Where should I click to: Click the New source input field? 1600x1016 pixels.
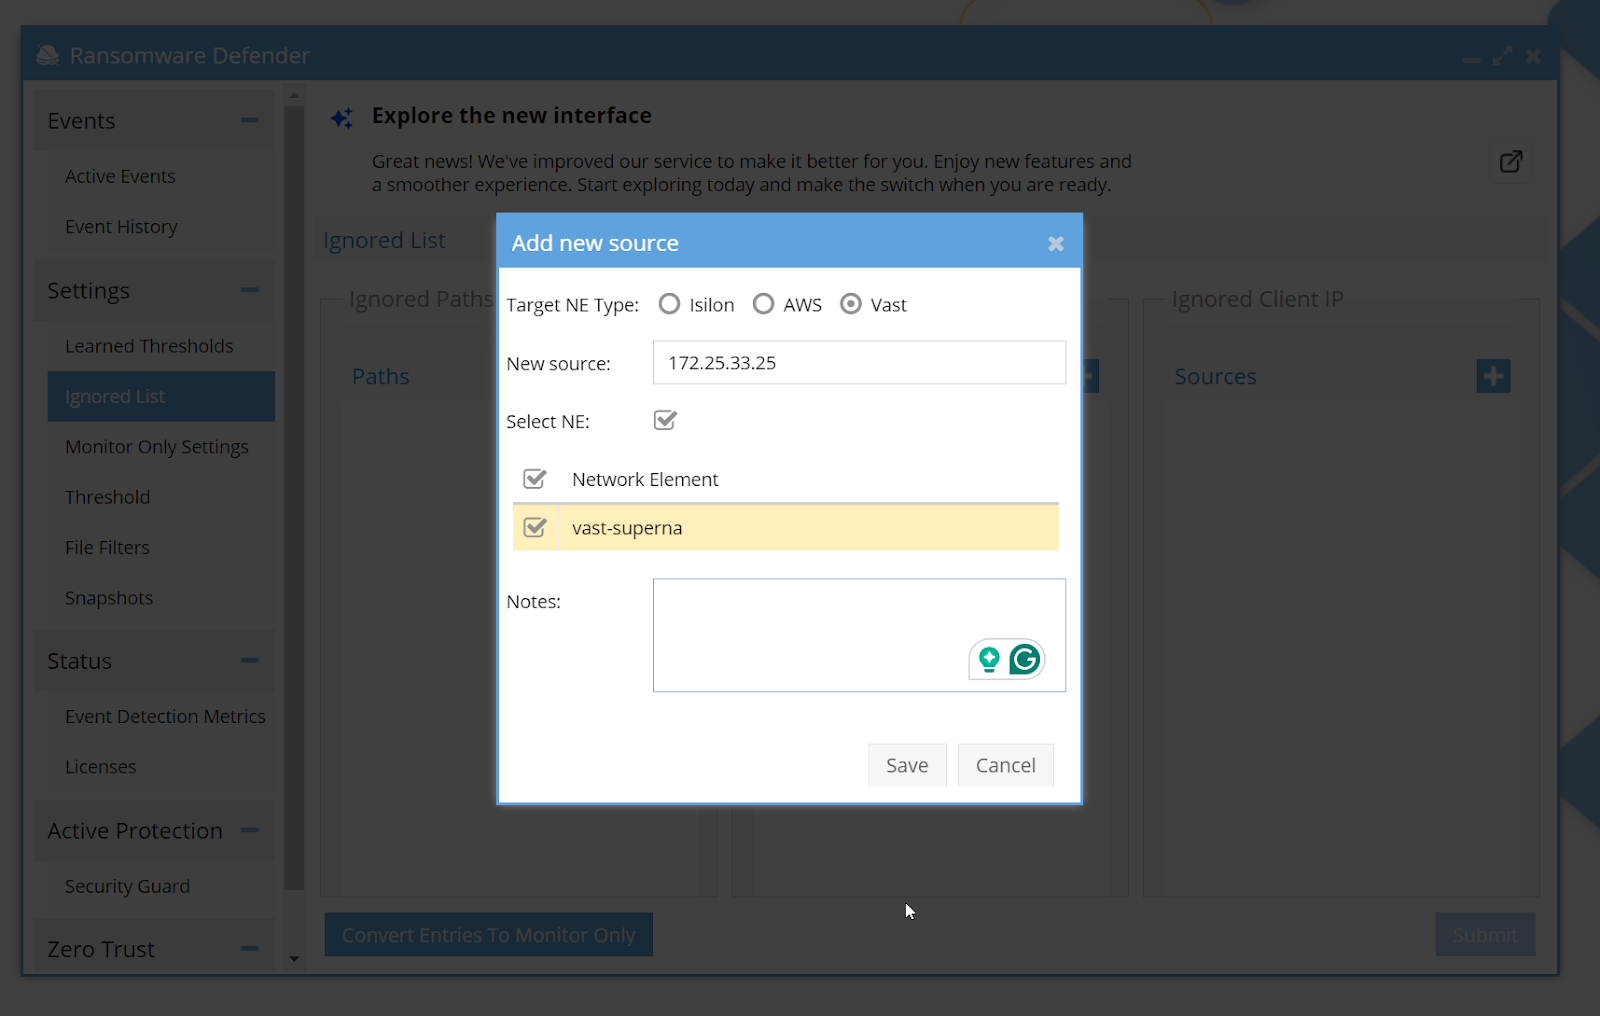pyautogui.click(x=859, y=363)
